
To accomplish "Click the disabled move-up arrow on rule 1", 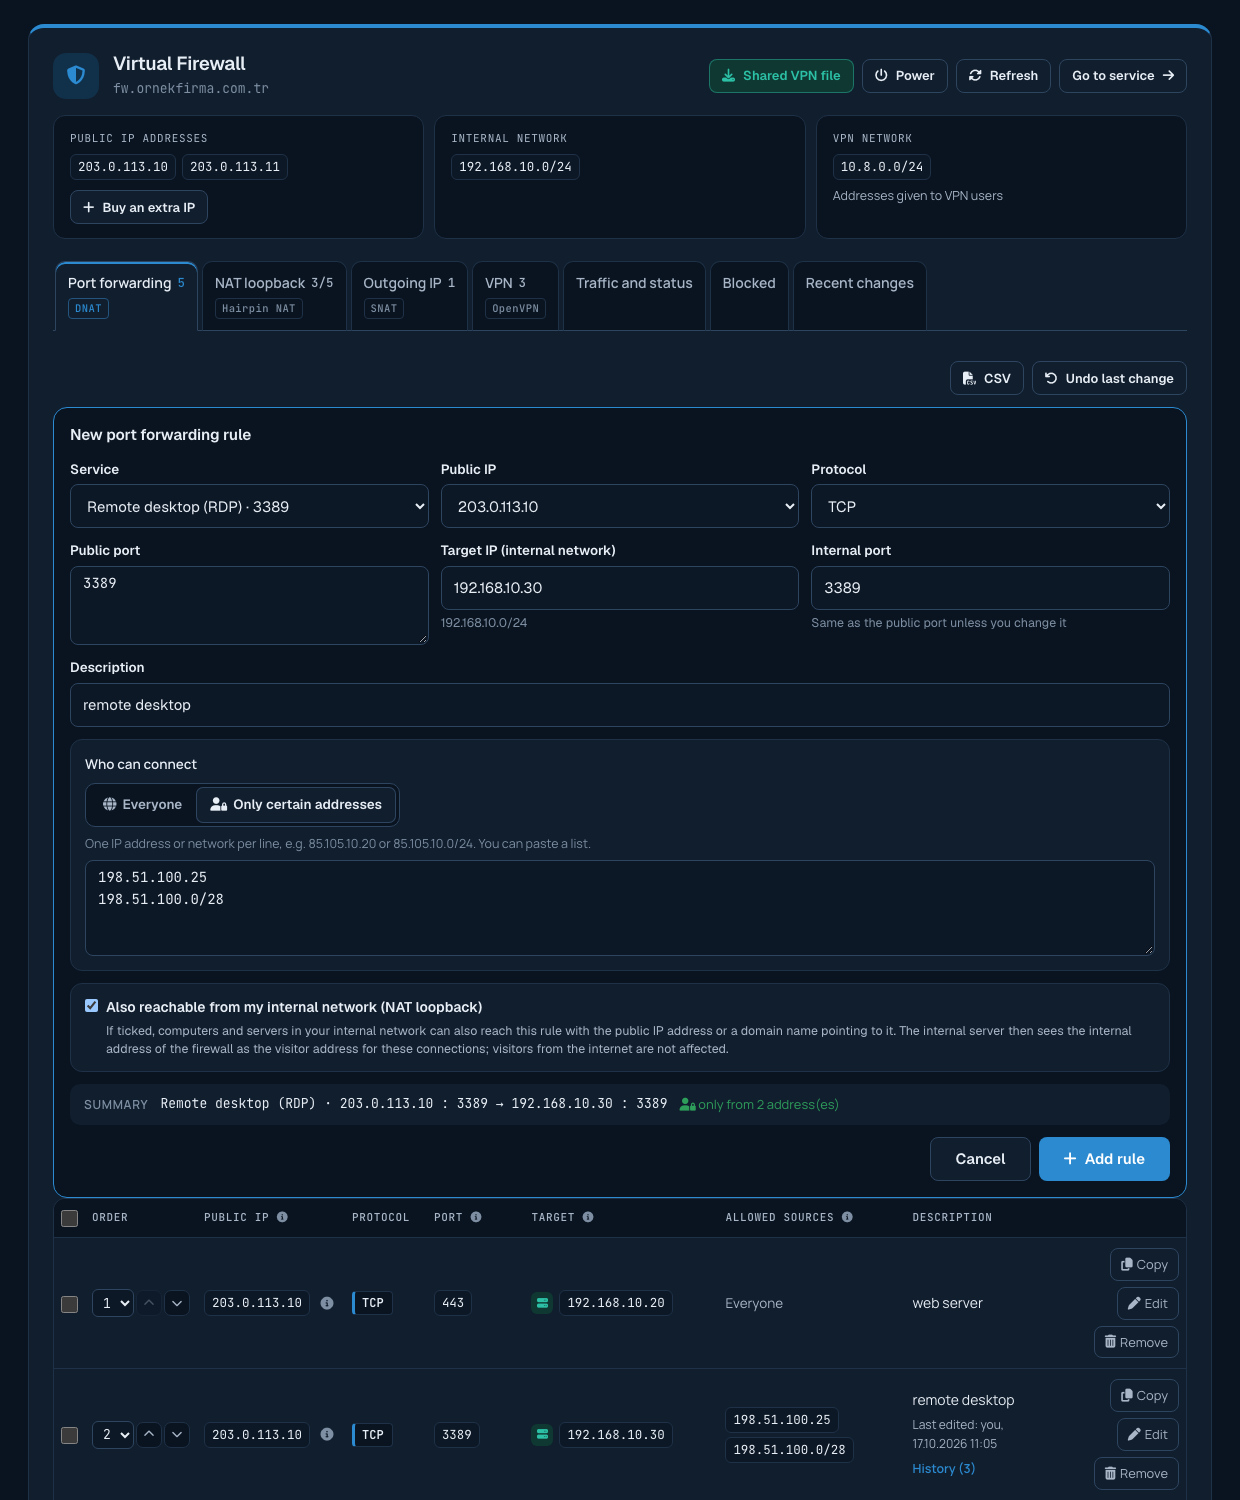I will [x=149, y=1303].
